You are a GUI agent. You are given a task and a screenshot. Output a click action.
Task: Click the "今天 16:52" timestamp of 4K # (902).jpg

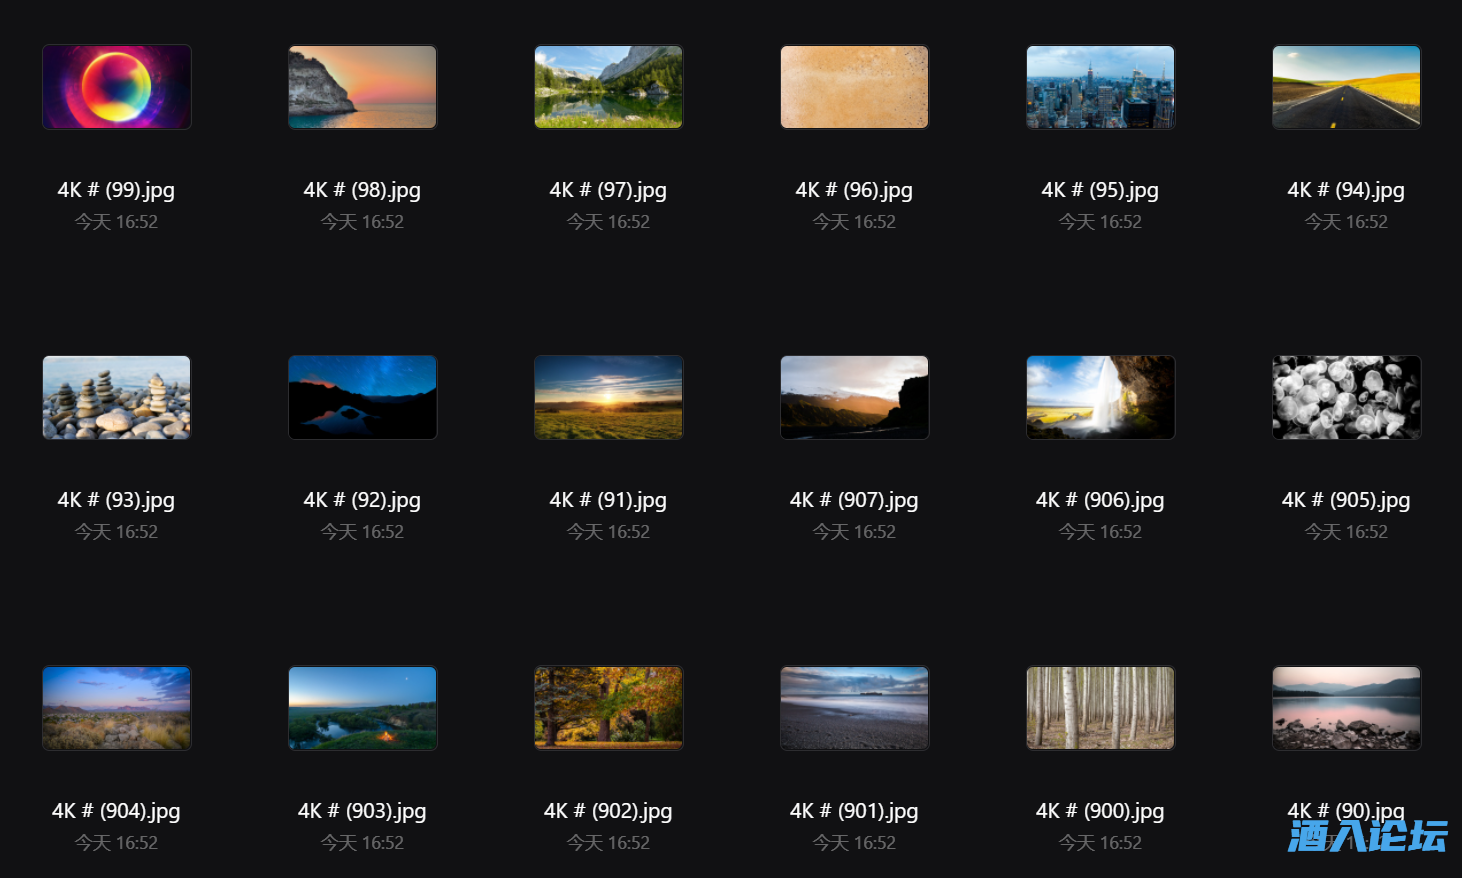(x=608, y=843)
